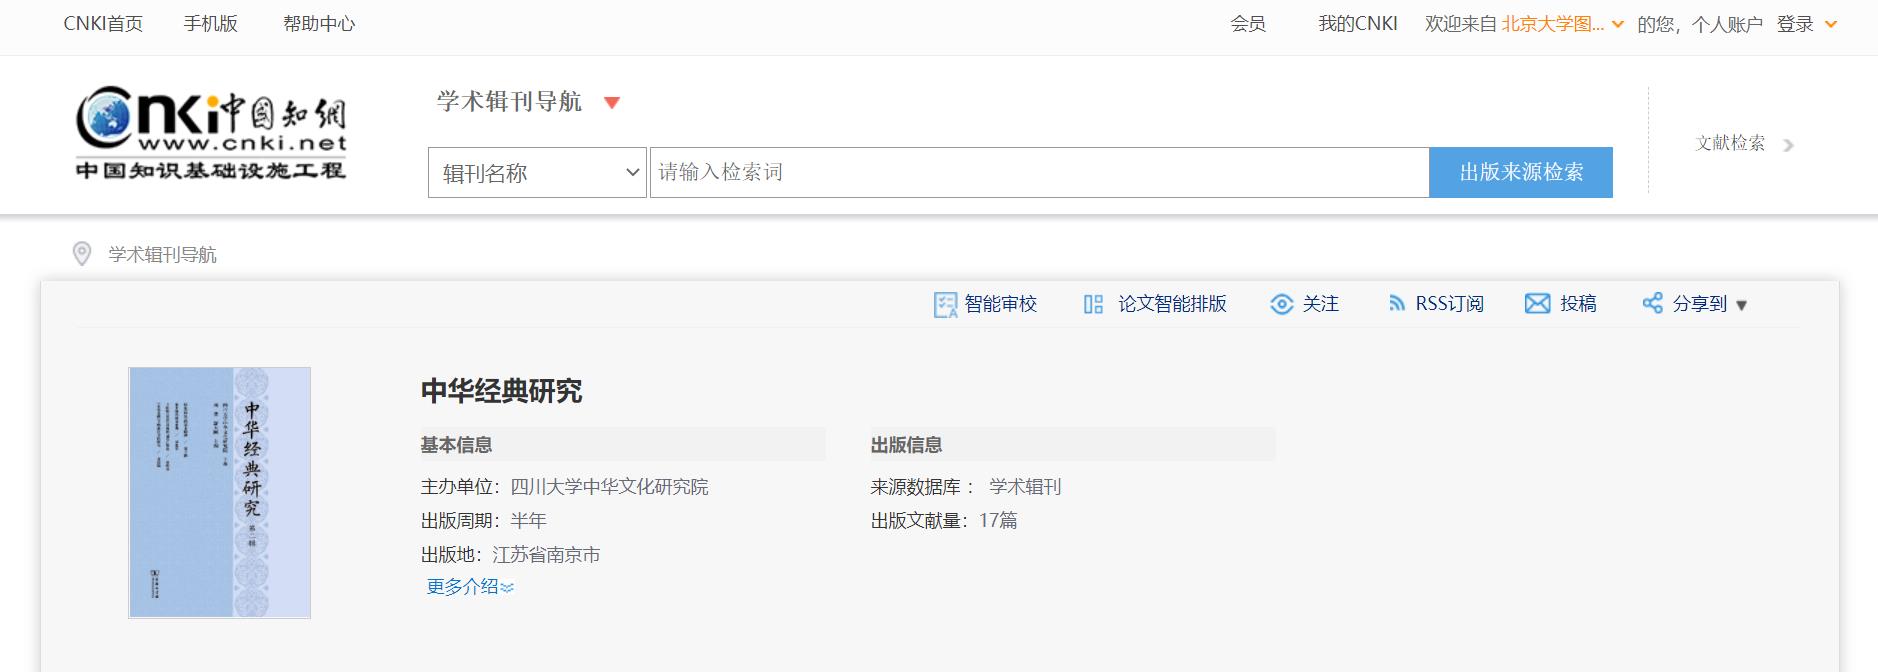Click the arrow icon beside 文献检索

coord(1788,145)
